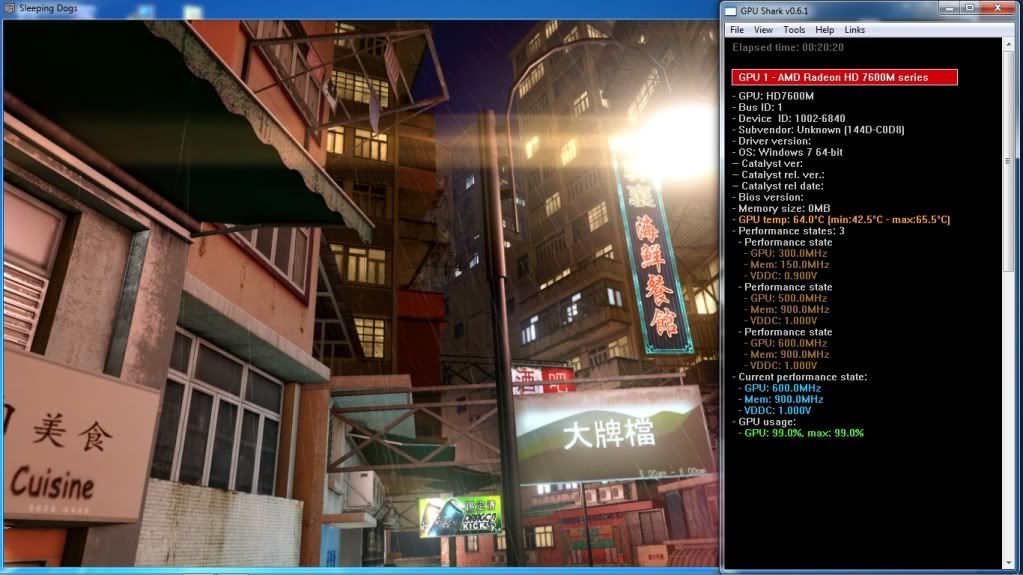Click the Sleeping Dogs window title icon
The image size is (1023, 575).
[x=9, y=8]
